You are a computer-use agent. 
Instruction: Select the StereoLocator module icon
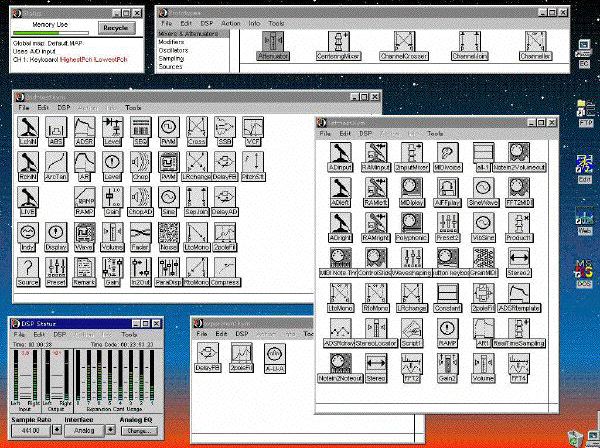(x=376, y=333)
